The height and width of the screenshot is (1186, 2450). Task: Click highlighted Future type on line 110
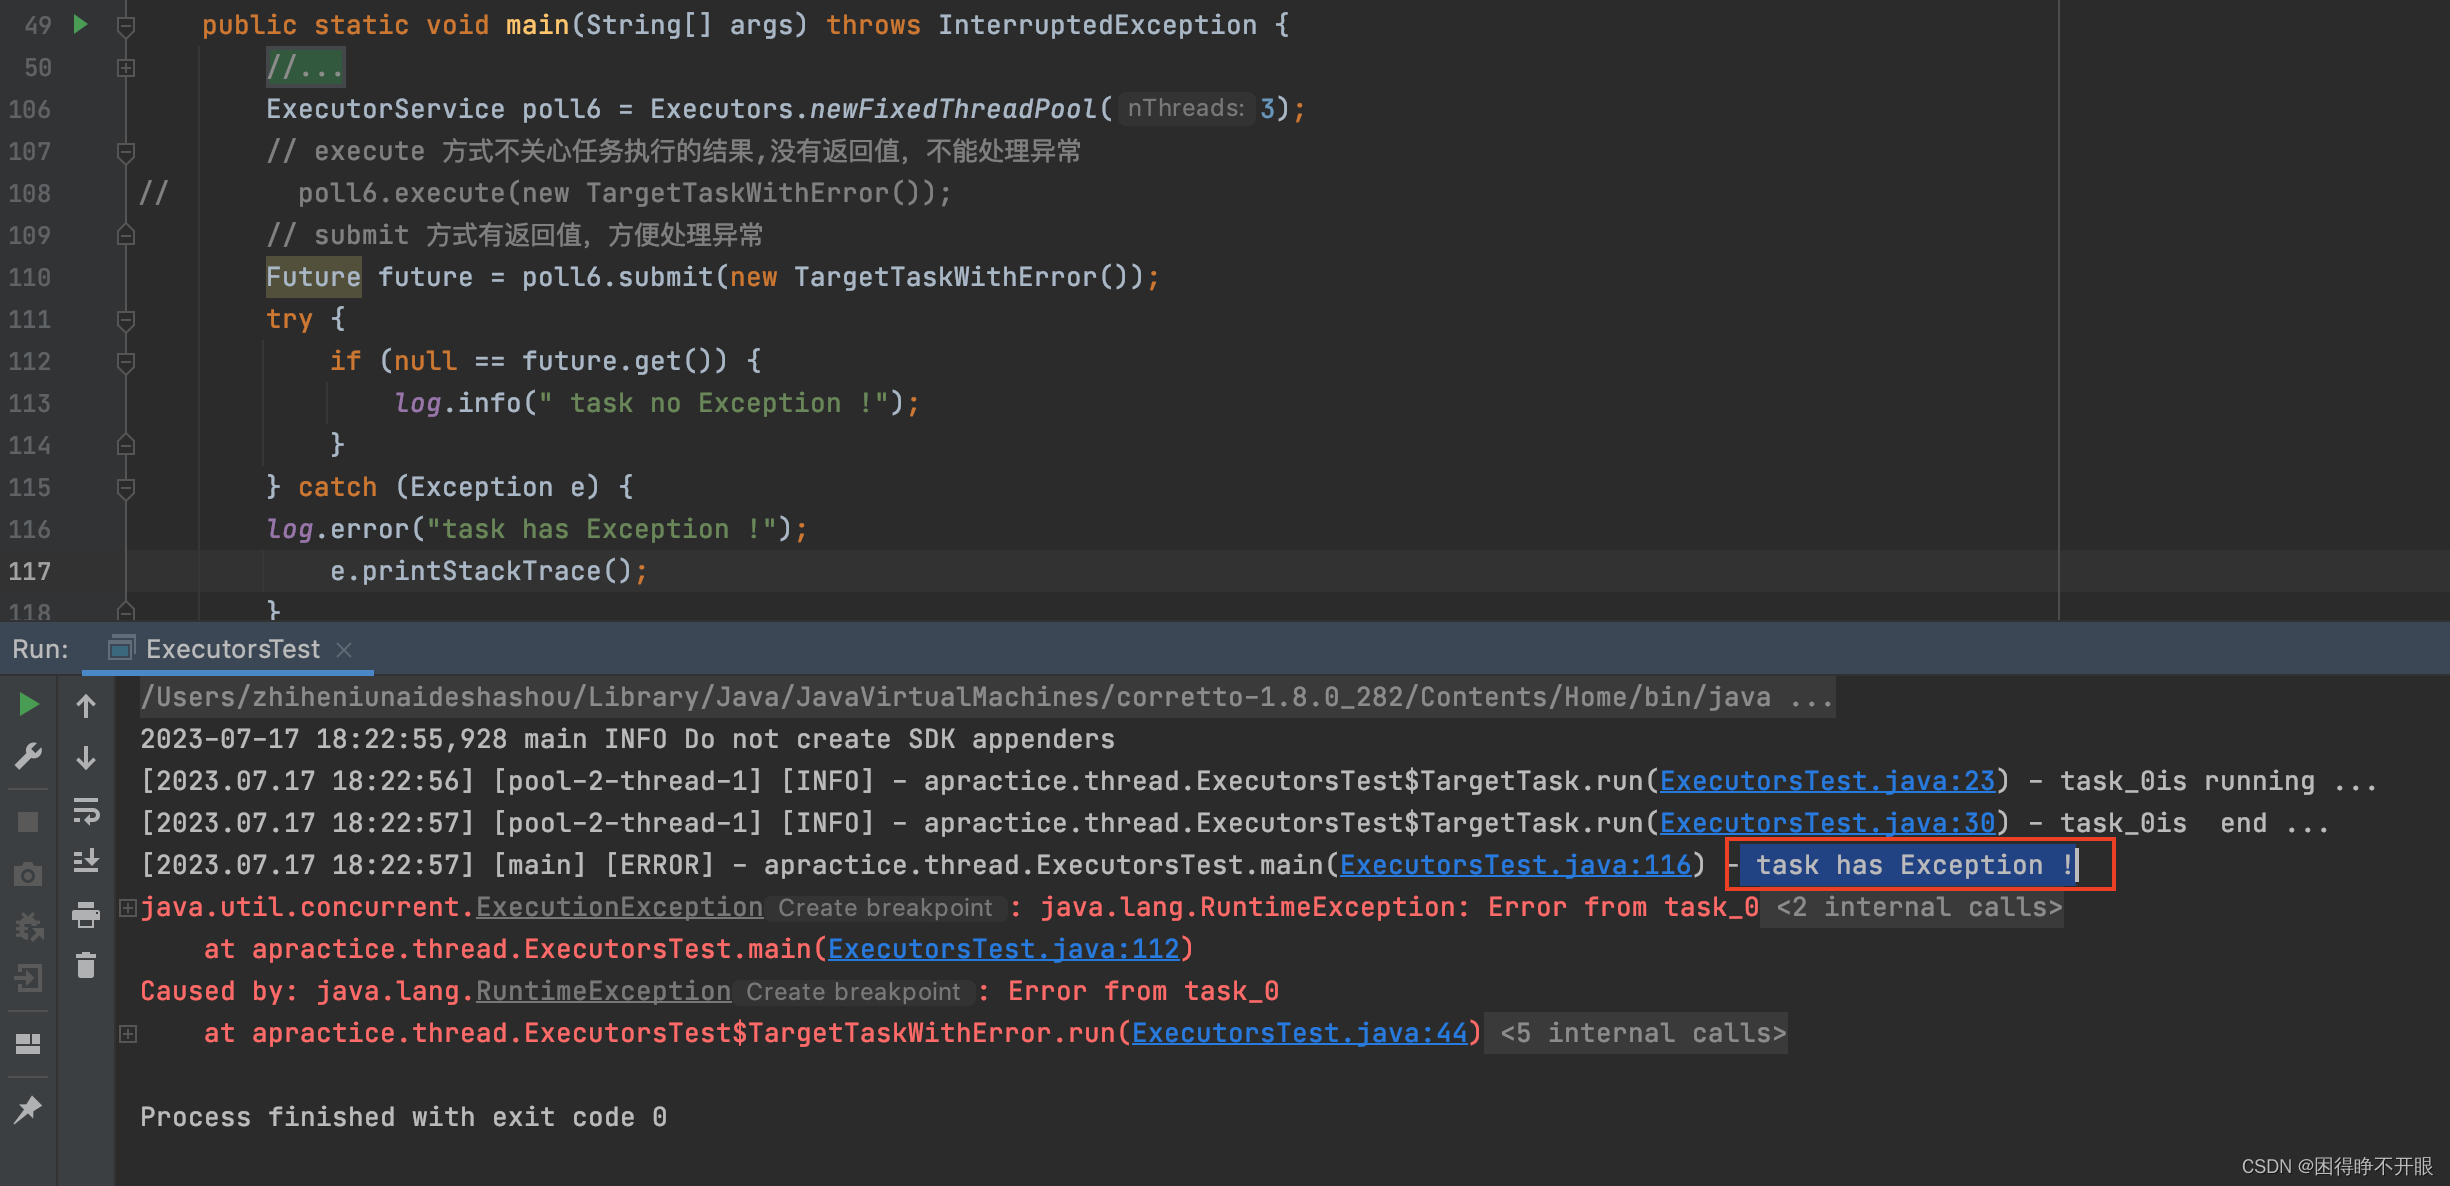click(313, 277)
